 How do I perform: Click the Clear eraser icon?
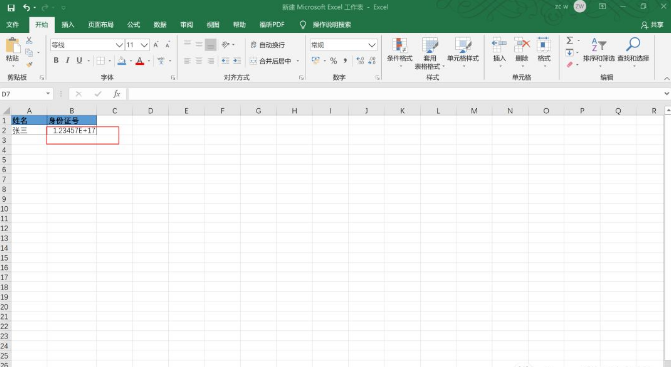(x=570, y=65)
